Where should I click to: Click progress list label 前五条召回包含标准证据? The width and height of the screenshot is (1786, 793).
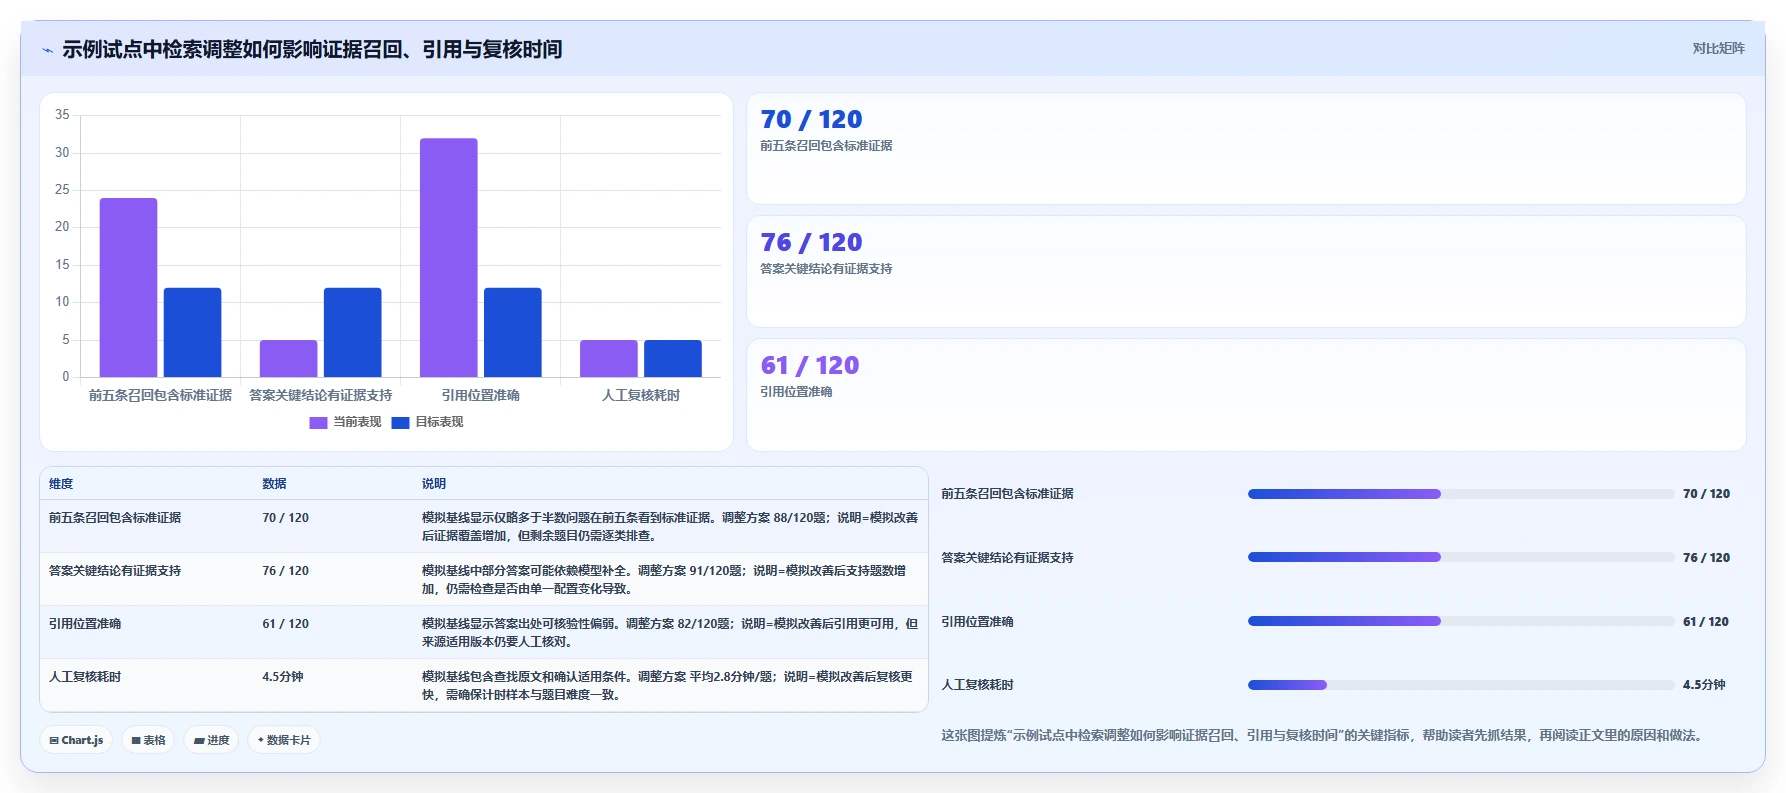click(1007, 494)
